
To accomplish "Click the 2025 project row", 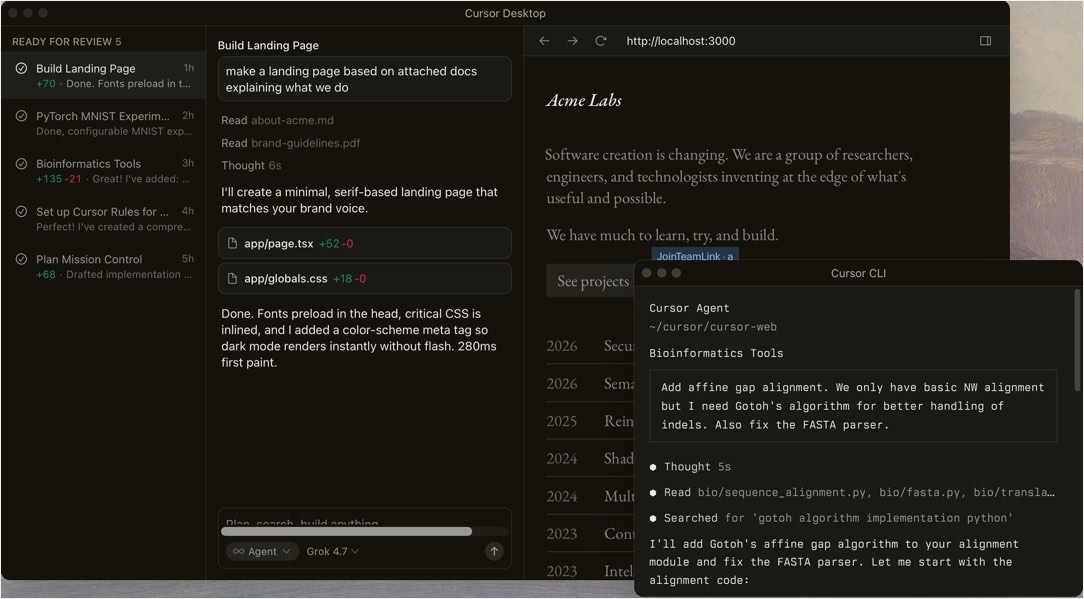I will 590,421.
